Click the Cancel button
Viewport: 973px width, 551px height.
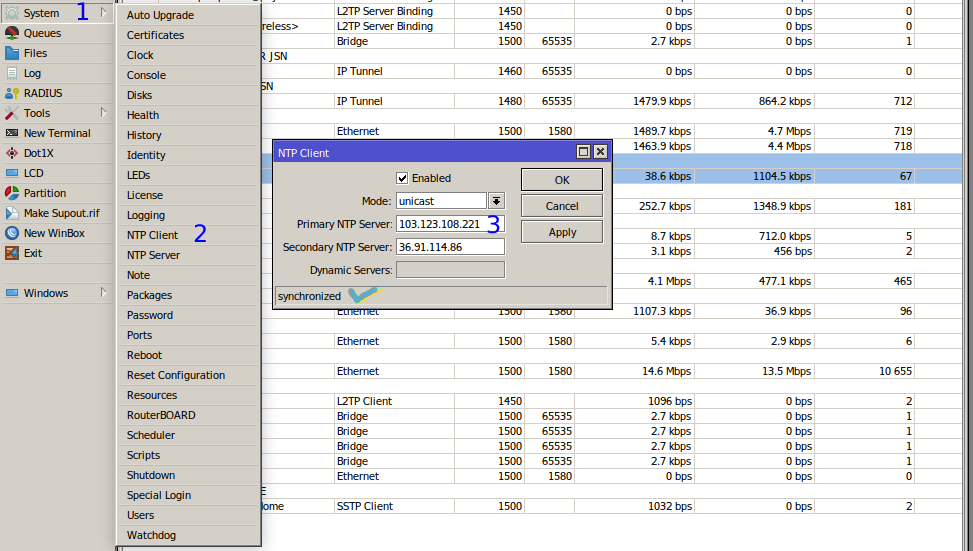pos(562,206)
